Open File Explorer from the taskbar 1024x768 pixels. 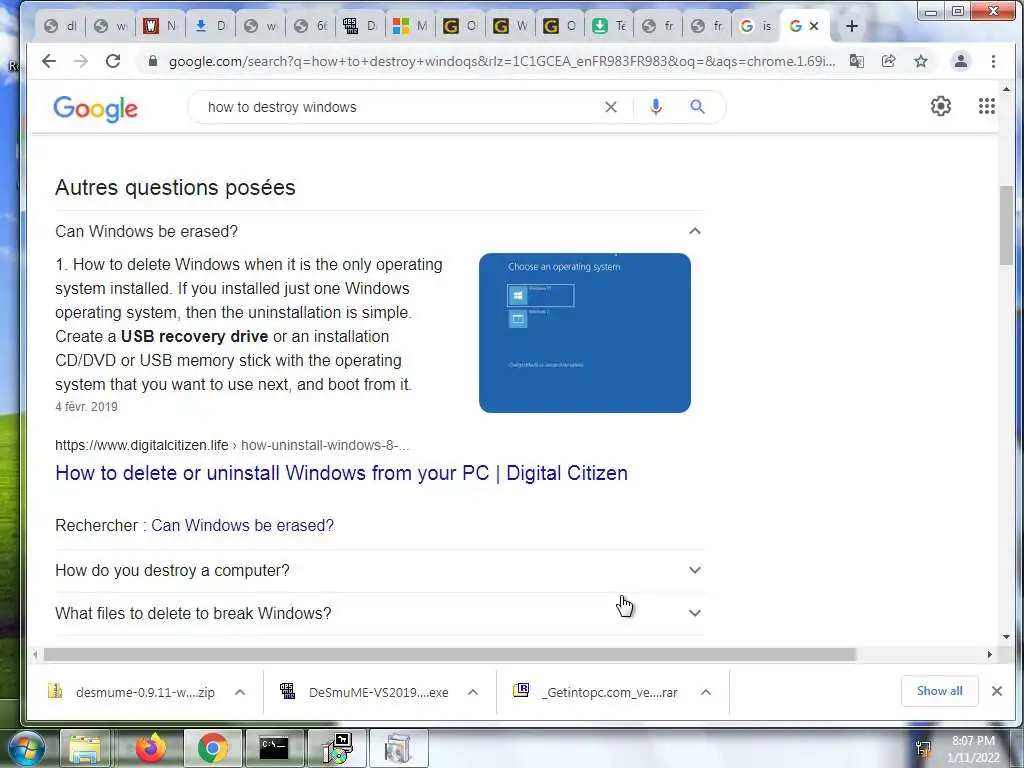[x=85, y=748]
